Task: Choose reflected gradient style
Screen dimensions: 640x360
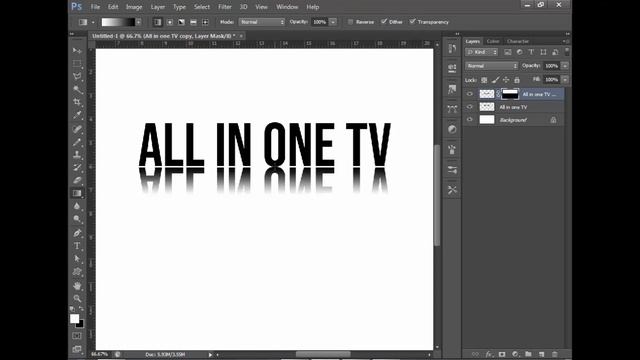Action: pyautogui.click(x=193, y=22)
